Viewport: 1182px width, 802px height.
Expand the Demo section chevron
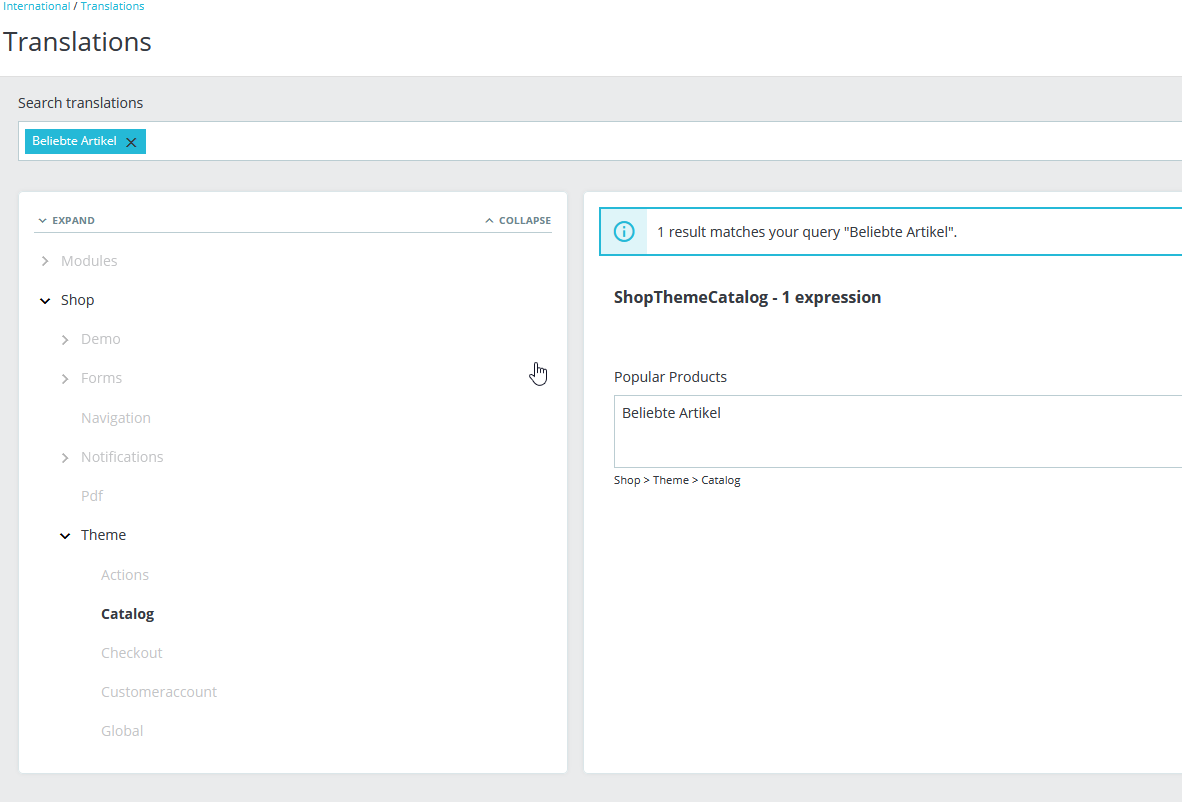point(65,340)
